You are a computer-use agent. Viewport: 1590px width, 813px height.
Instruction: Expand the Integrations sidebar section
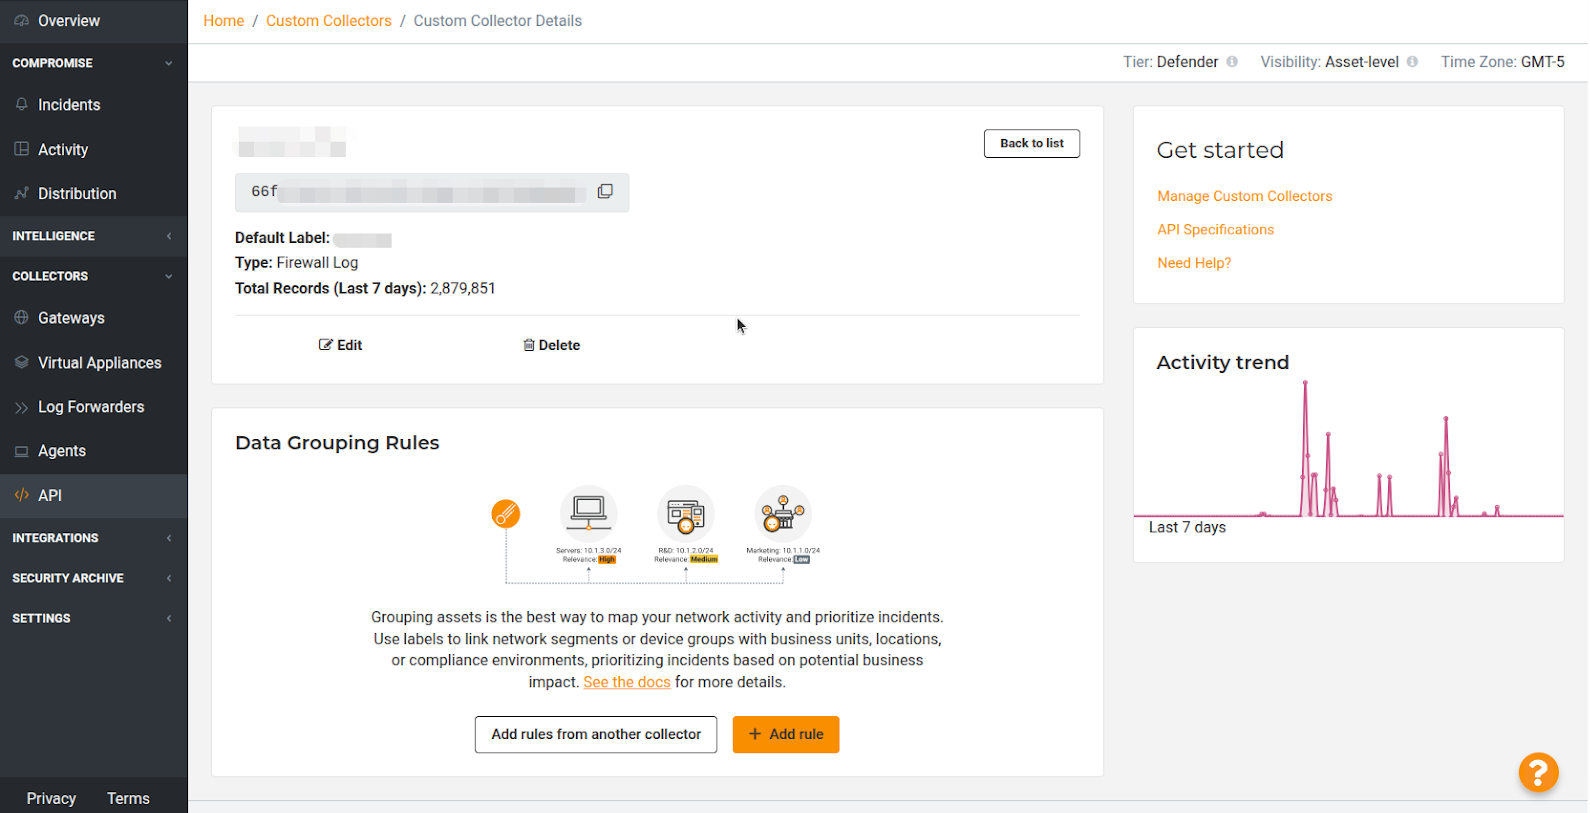[168, 538]
